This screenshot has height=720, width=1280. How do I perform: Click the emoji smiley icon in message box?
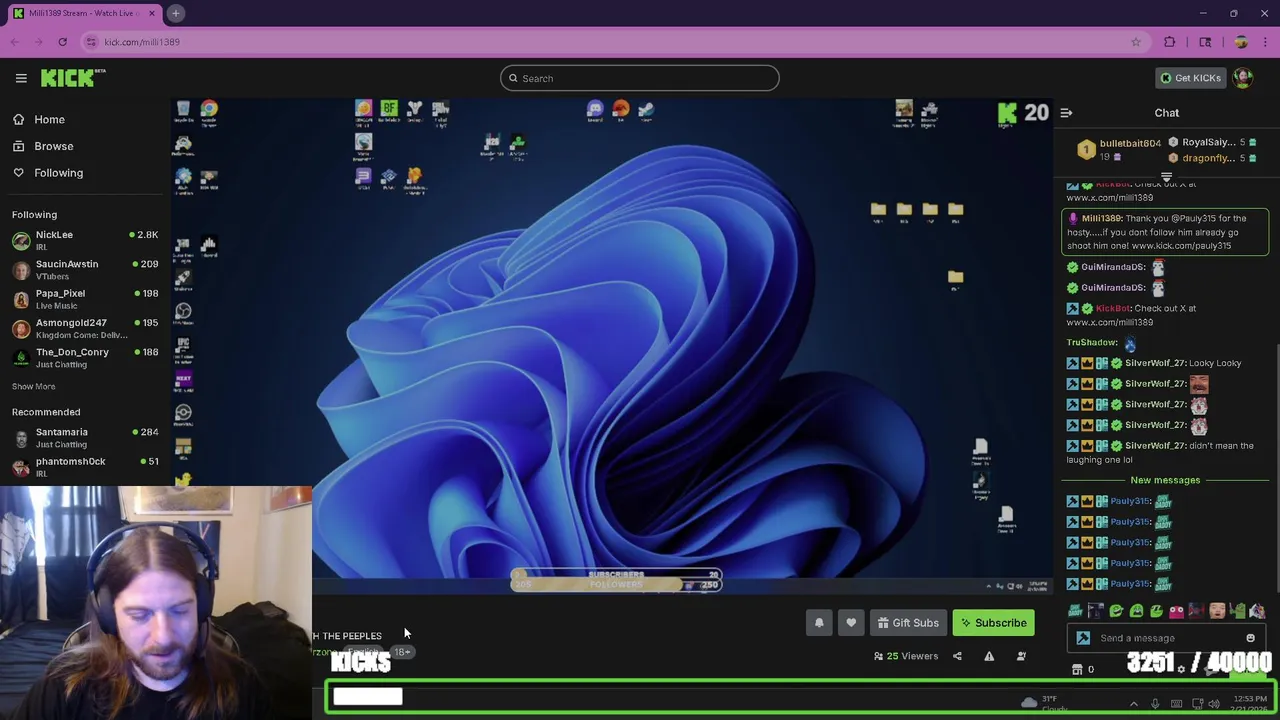[x=1250, y=638]
